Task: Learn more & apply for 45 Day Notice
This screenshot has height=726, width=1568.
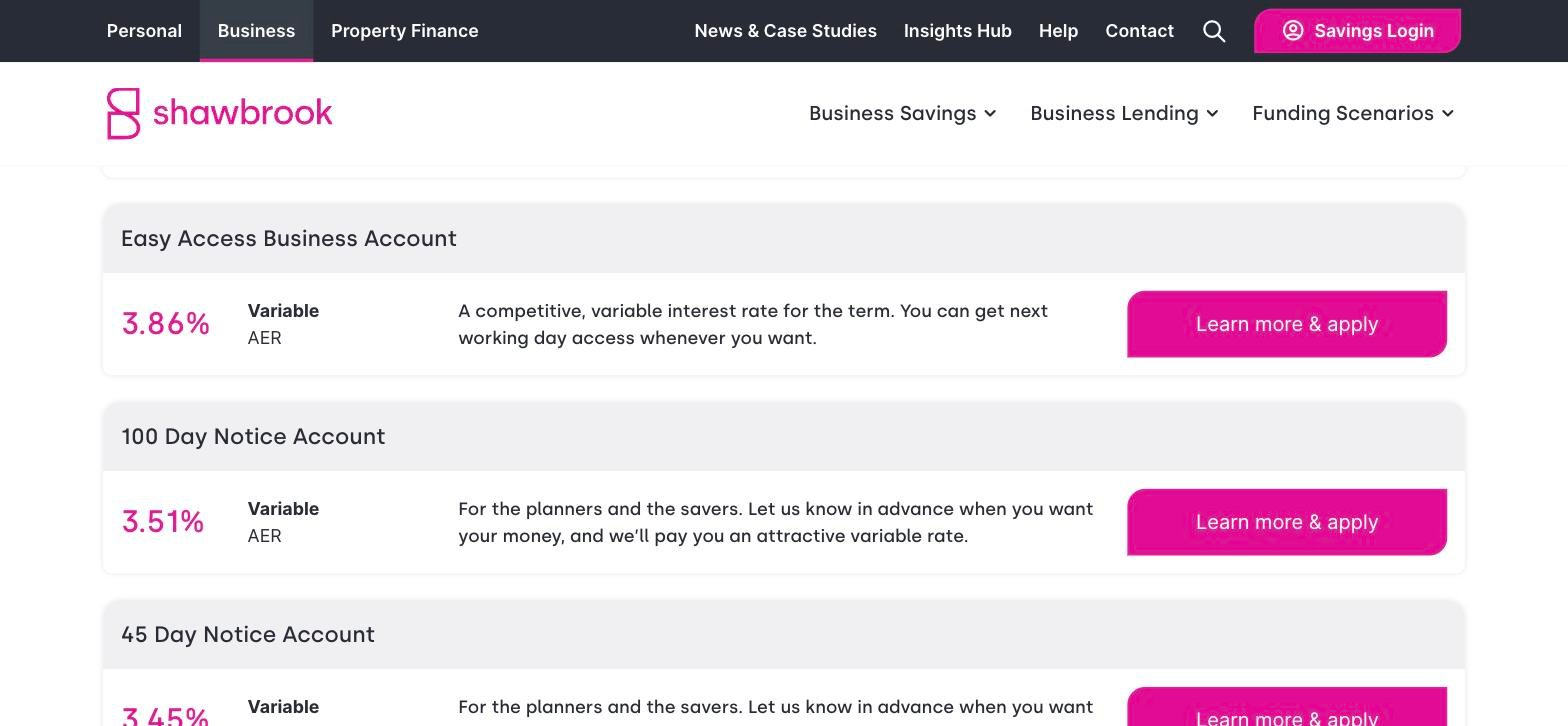Action: [x=1287, y=708]
